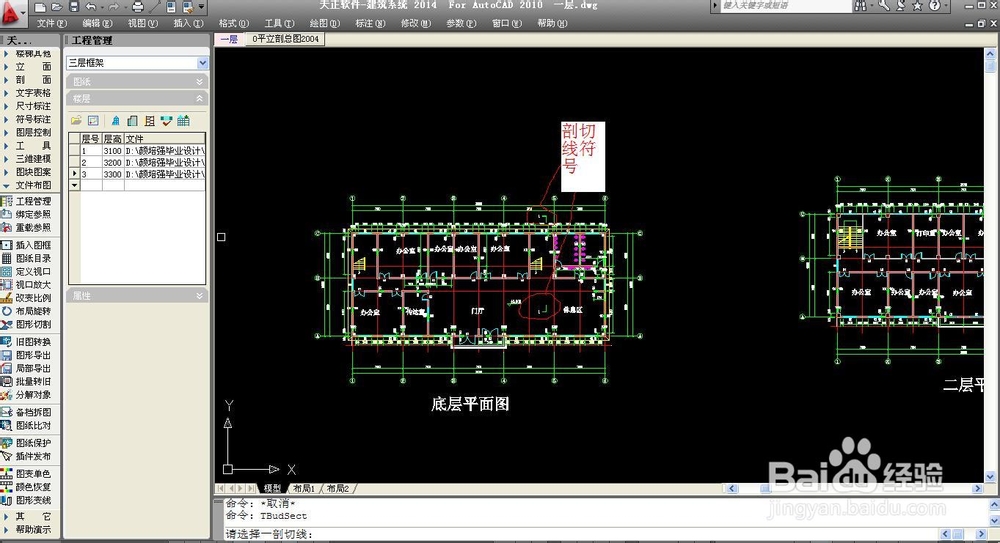Click the Open file icon in quick access toolbar

coord(57,7)
